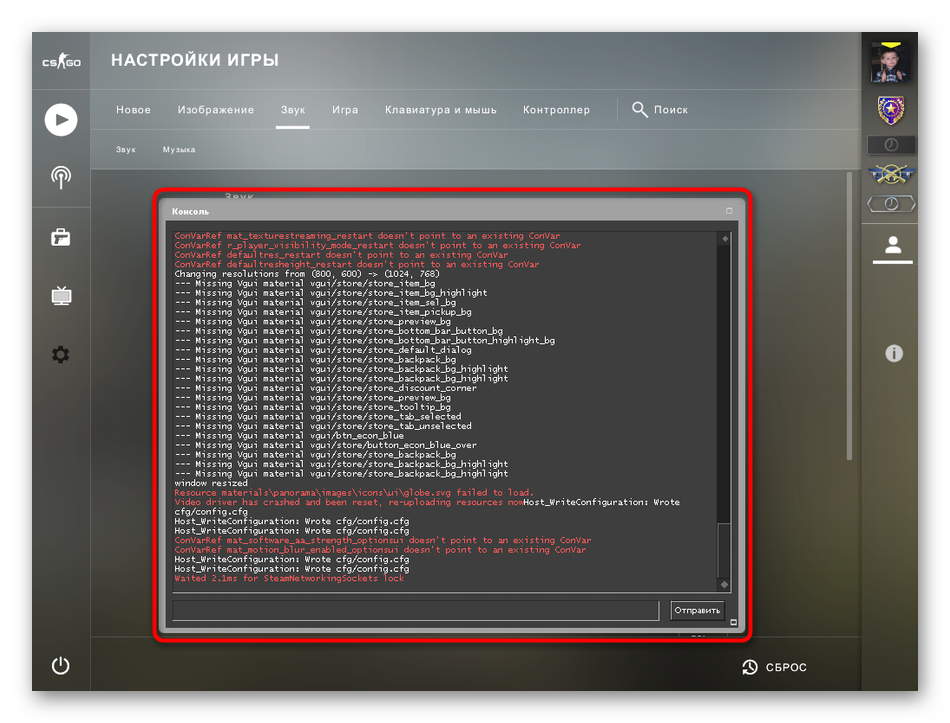Image resolution: width=950 pixels, height=723 pixels.
Task: Open the Клавиатура и мышь tab
Action: [440, 110]
